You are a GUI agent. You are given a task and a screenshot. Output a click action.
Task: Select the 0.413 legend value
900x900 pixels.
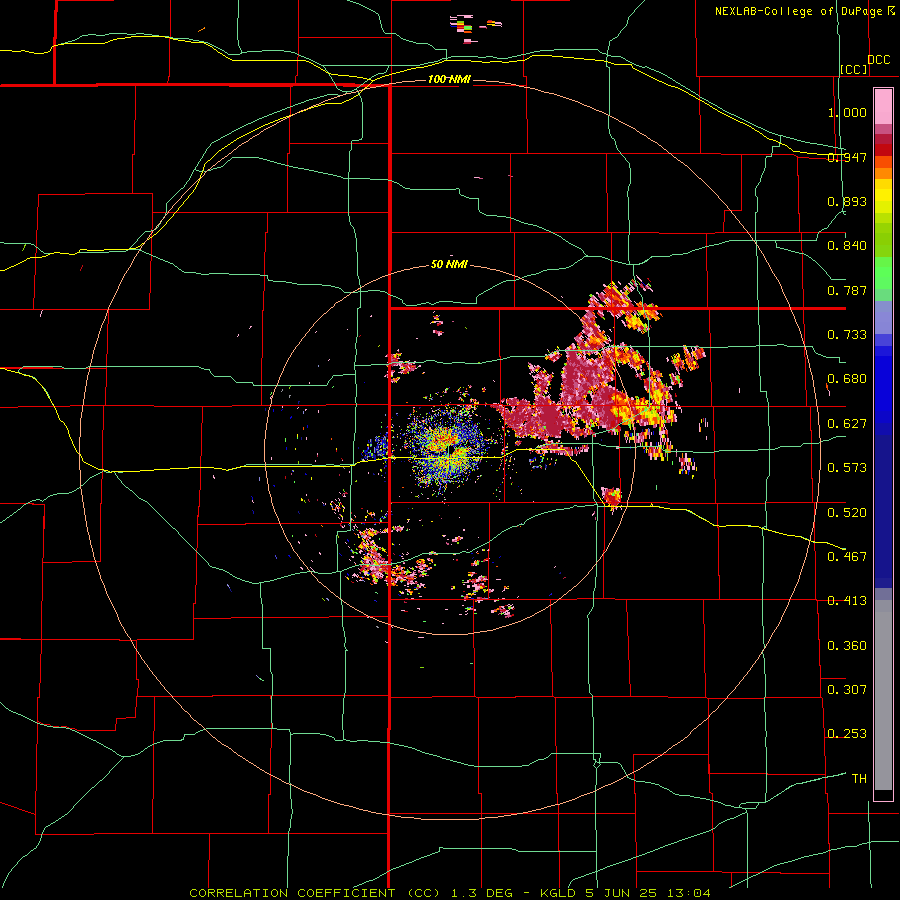point(847,601)
